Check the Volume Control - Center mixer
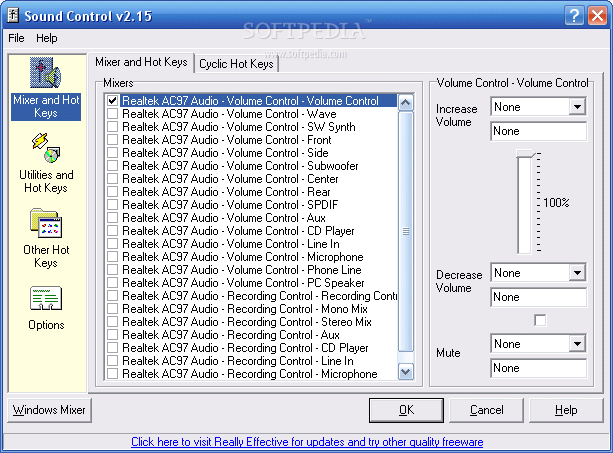Screen dimensions: 613x453 tap(113, 179)
